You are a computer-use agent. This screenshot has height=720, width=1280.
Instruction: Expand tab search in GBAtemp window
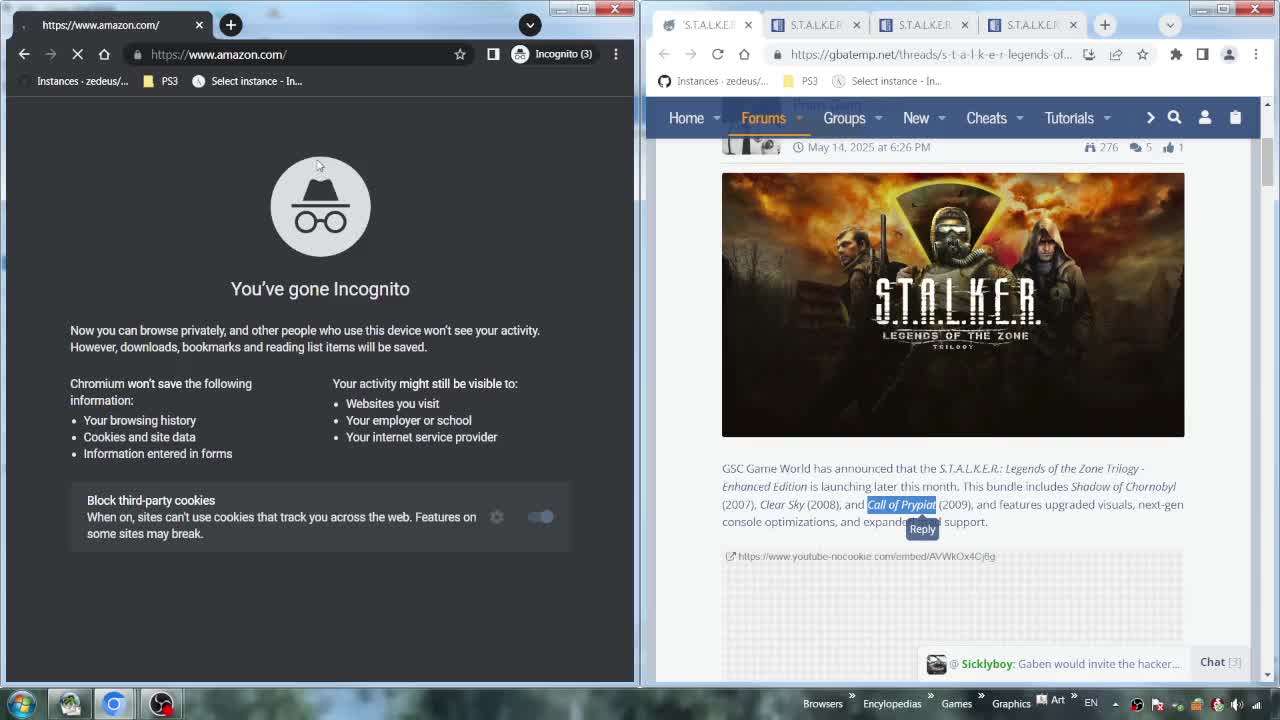1170,25
